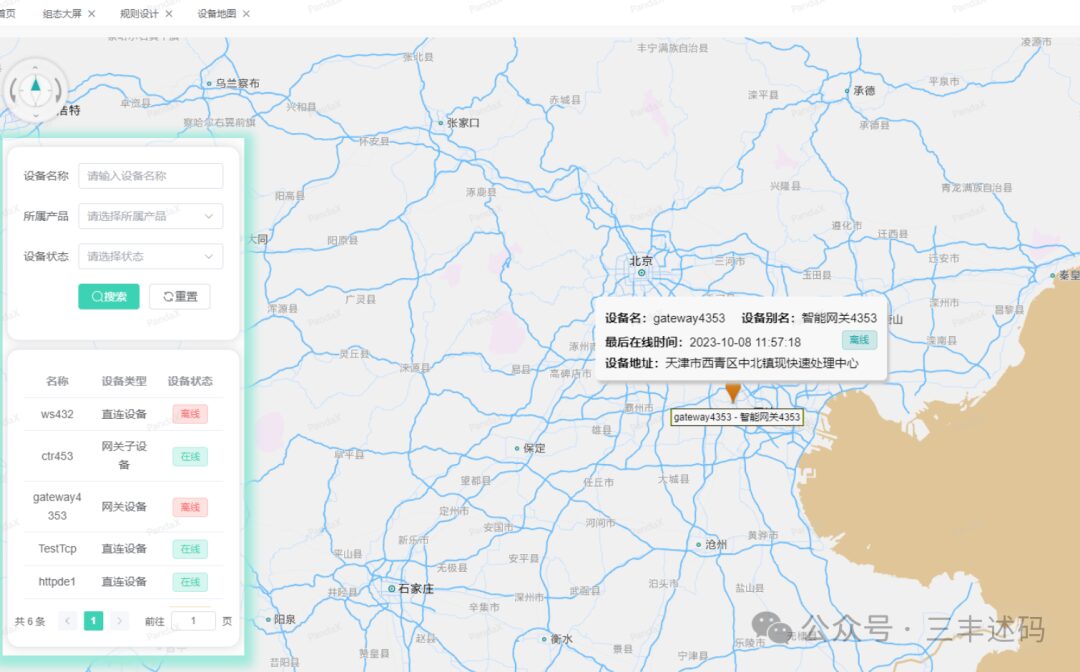Switch to the 规则设计 tab

coord(139,14)
